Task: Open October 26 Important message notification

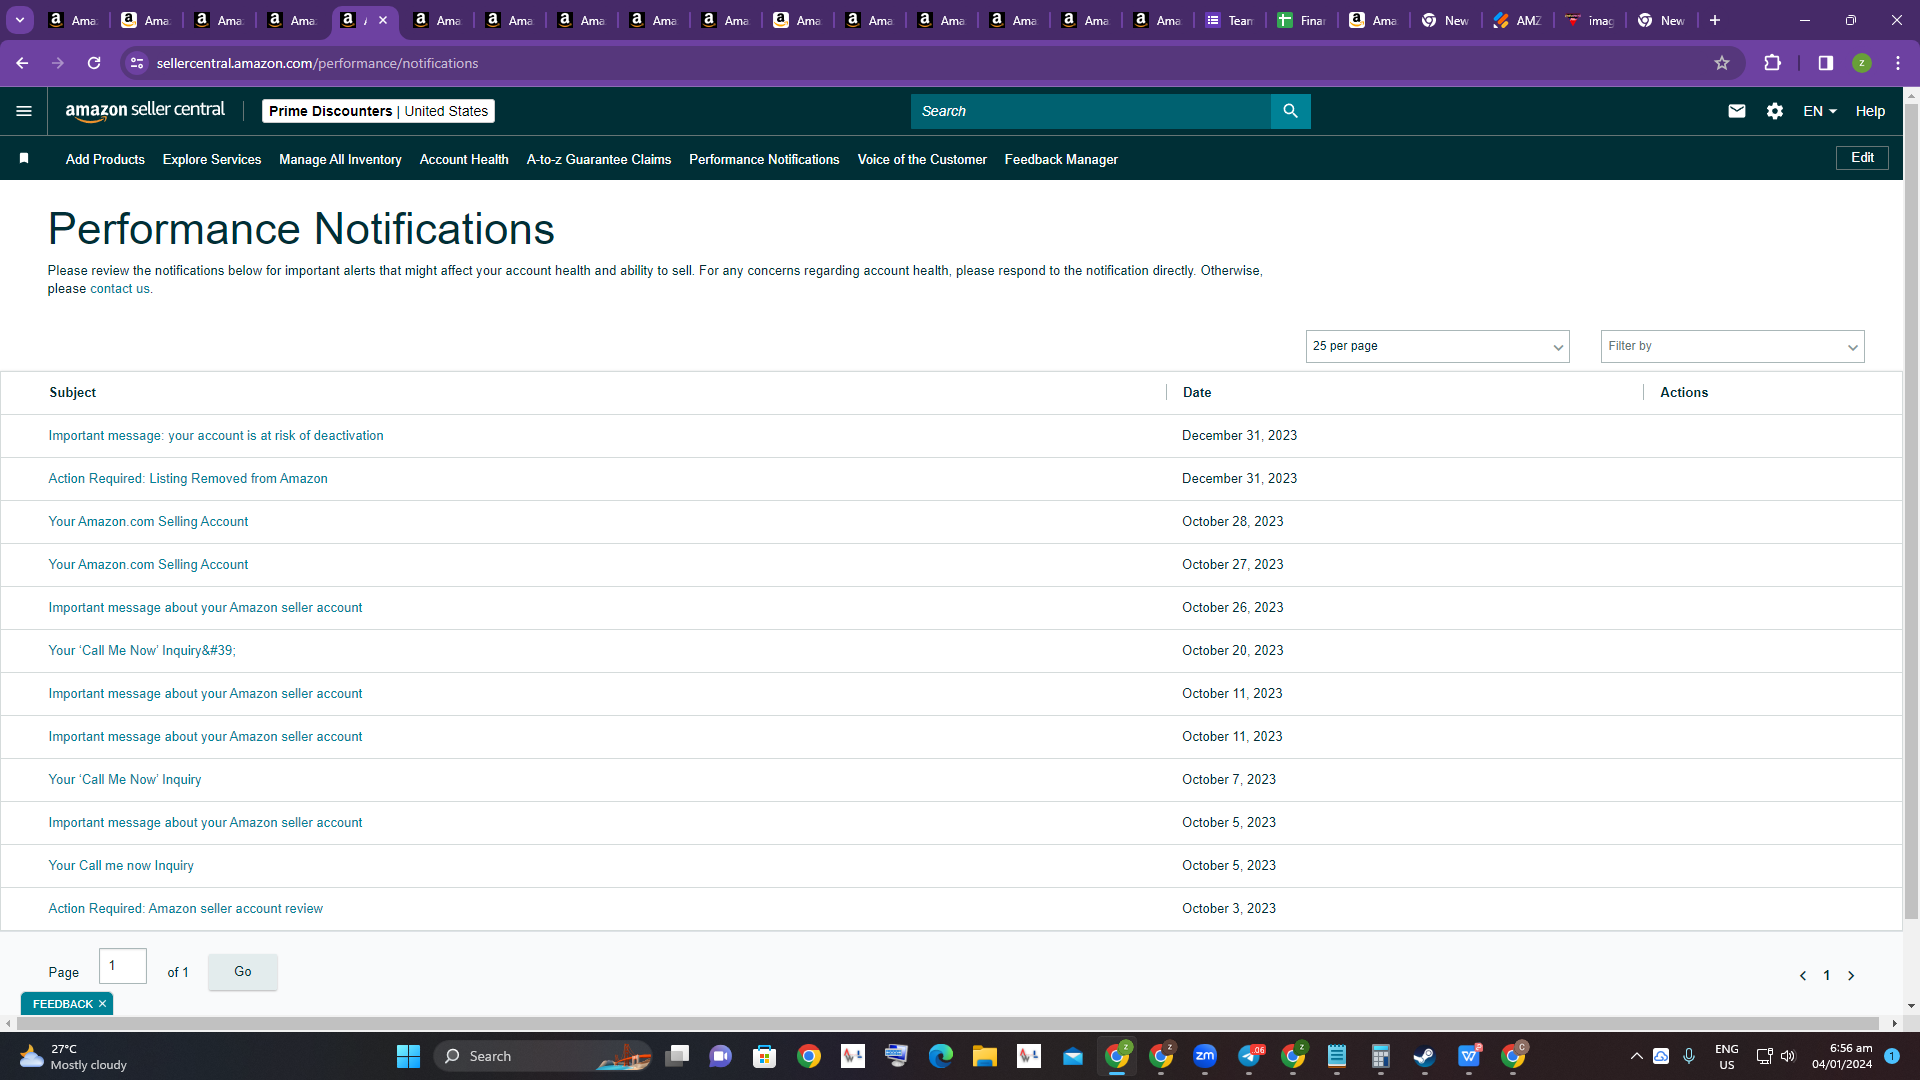Action: point(205,608)
